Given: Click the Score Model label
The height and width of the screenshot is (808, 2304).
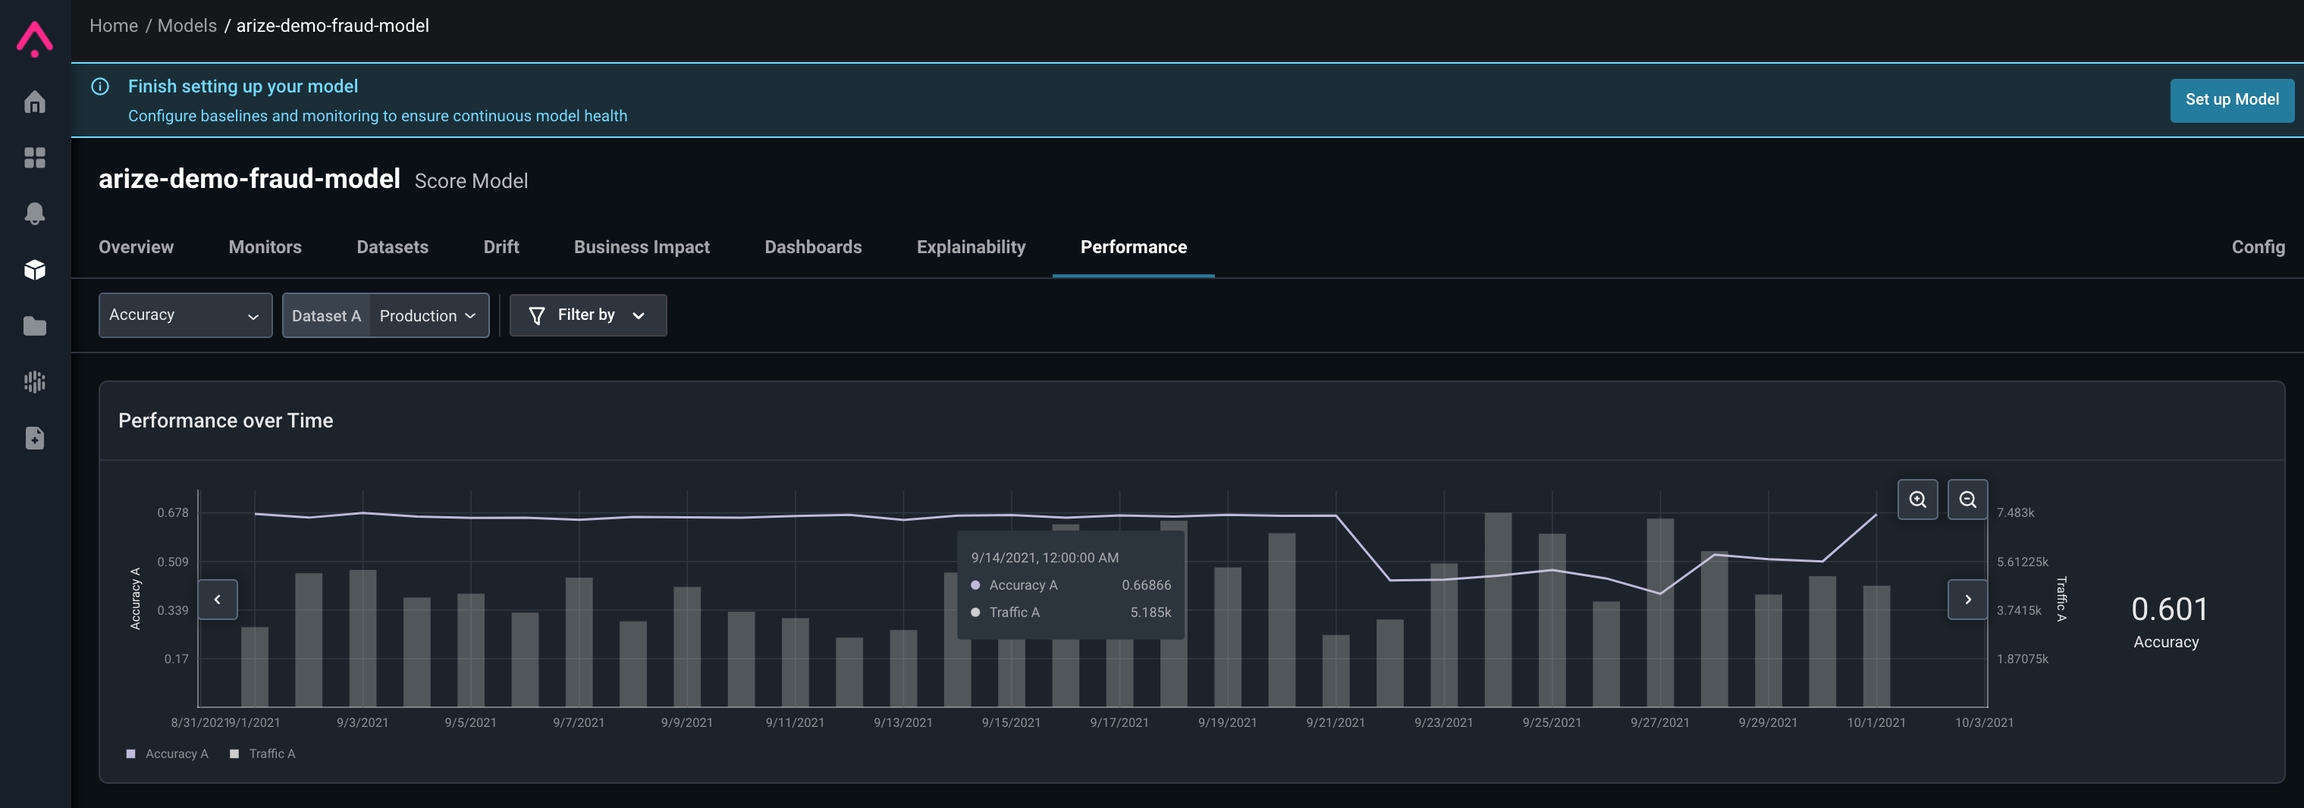Looking at the screenshot, I should (471, 181).
